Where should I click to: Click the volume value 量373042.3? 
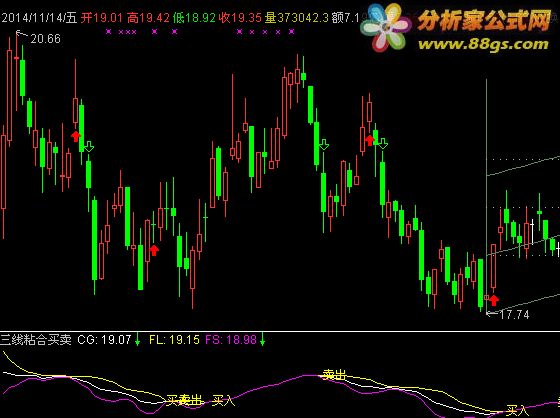(296, 18)
